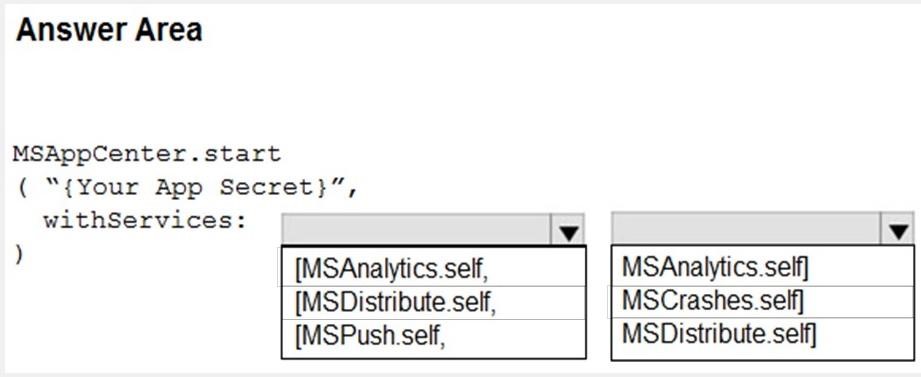This screenshot has height=377, width=921.
Task: Open the left empty combo box field
Action: (x=416, y=230)
